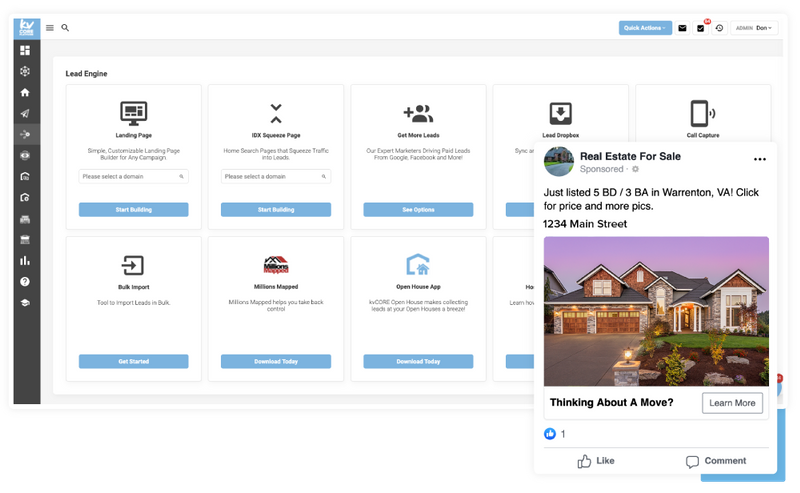Click the Lead Engine heading

pos(86,73)
